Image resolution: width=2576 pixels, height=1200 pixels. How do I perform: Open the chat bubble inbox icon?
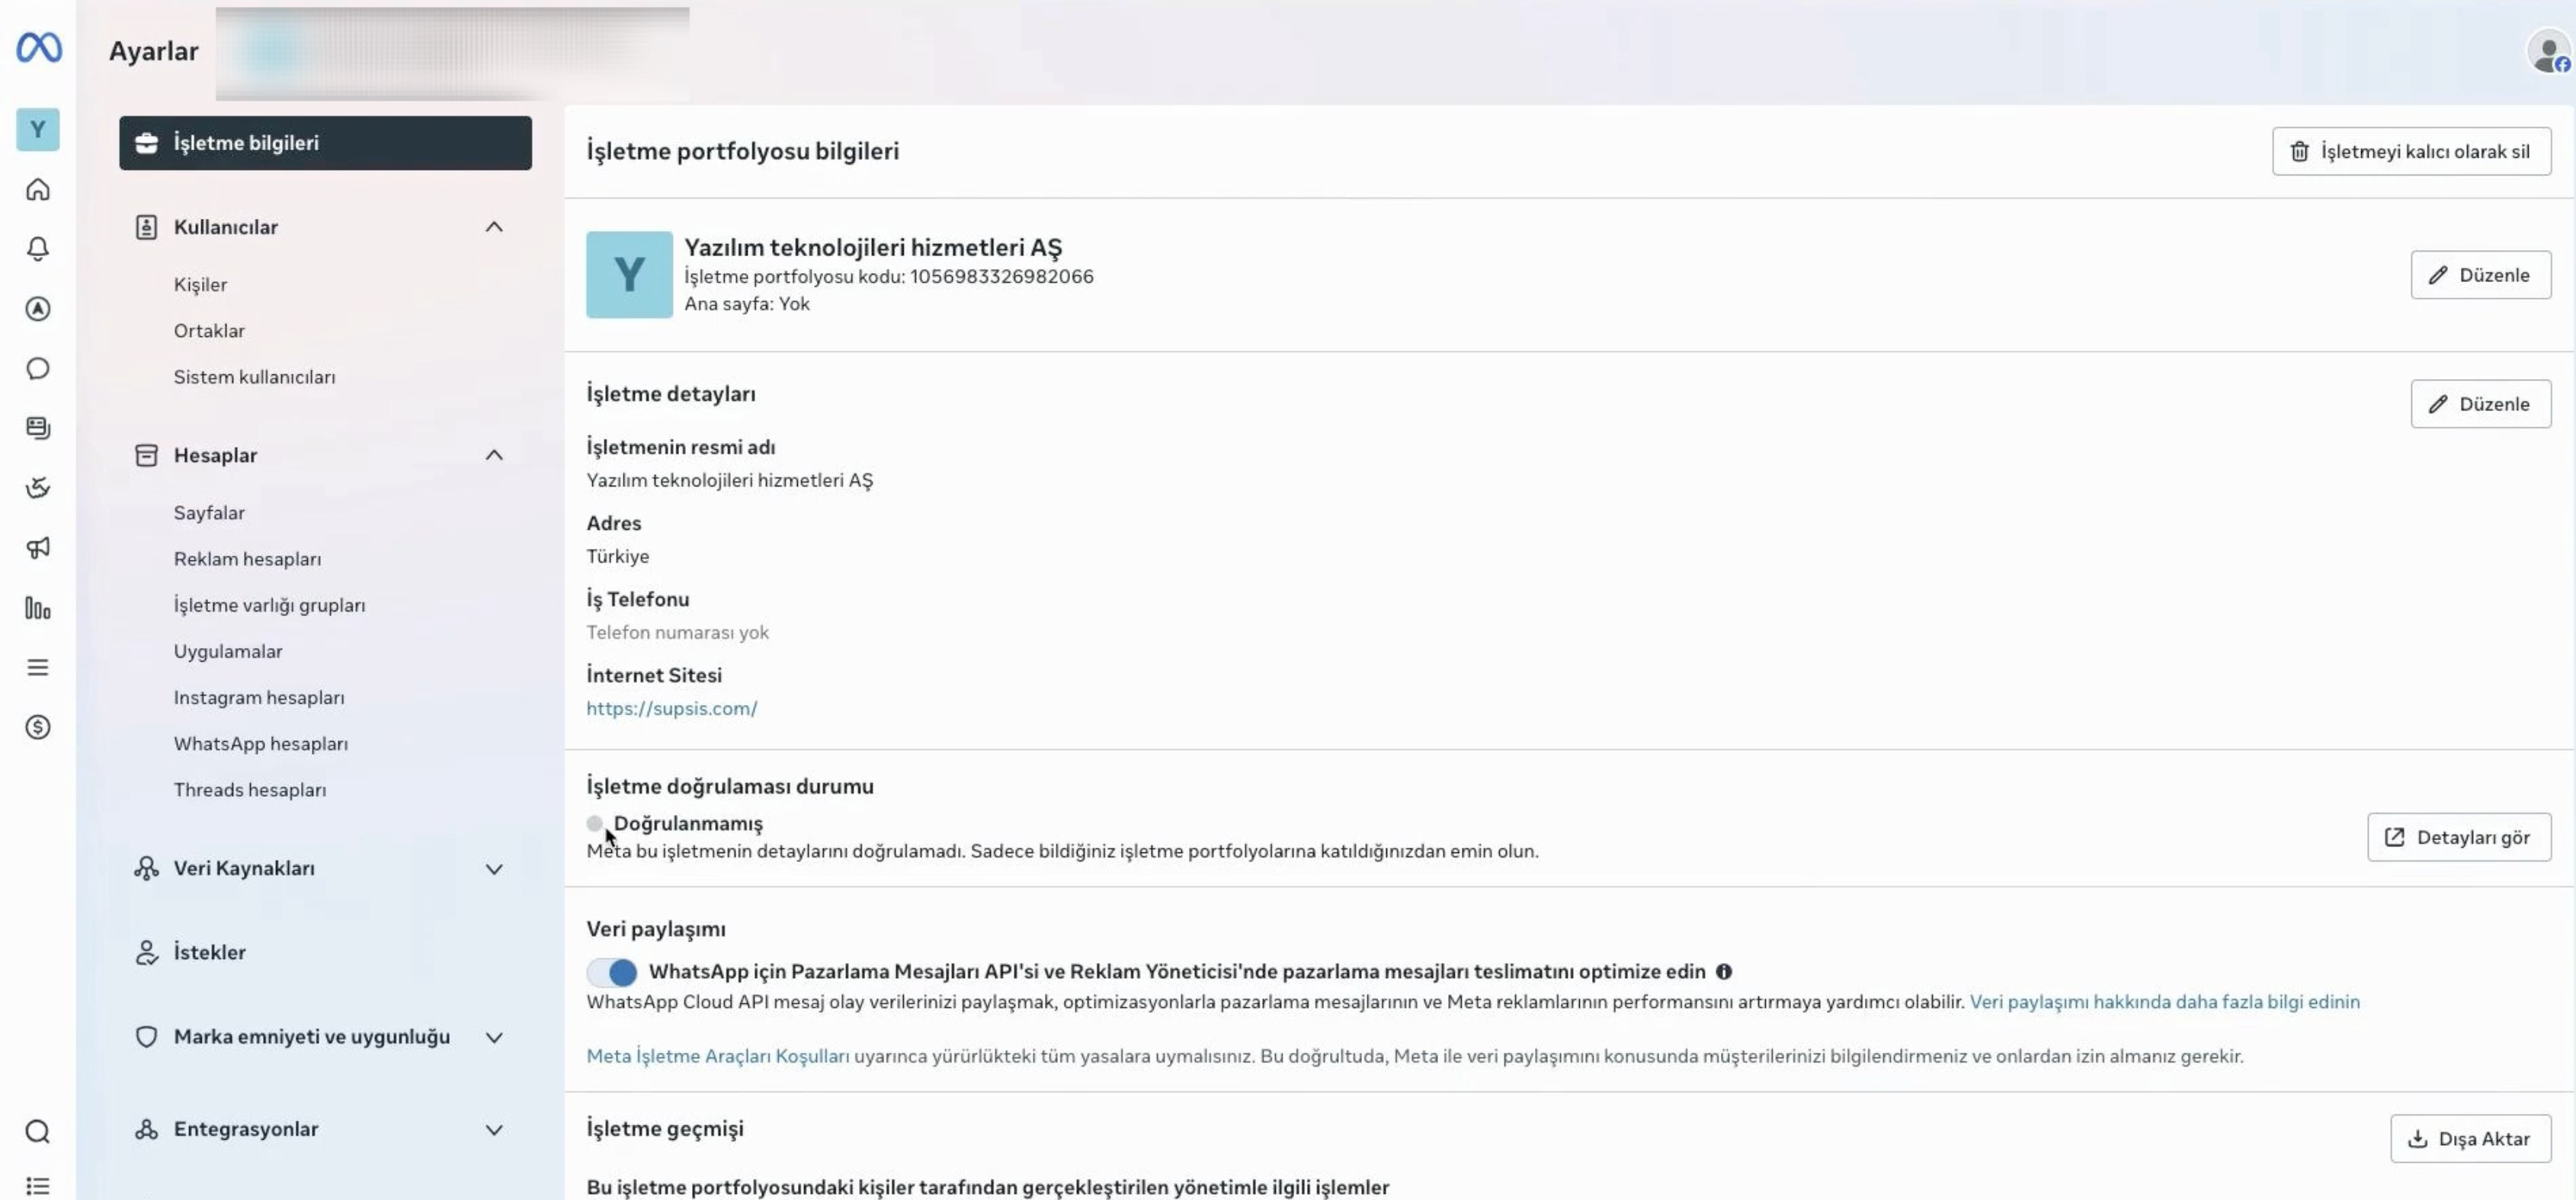[38, 368]
